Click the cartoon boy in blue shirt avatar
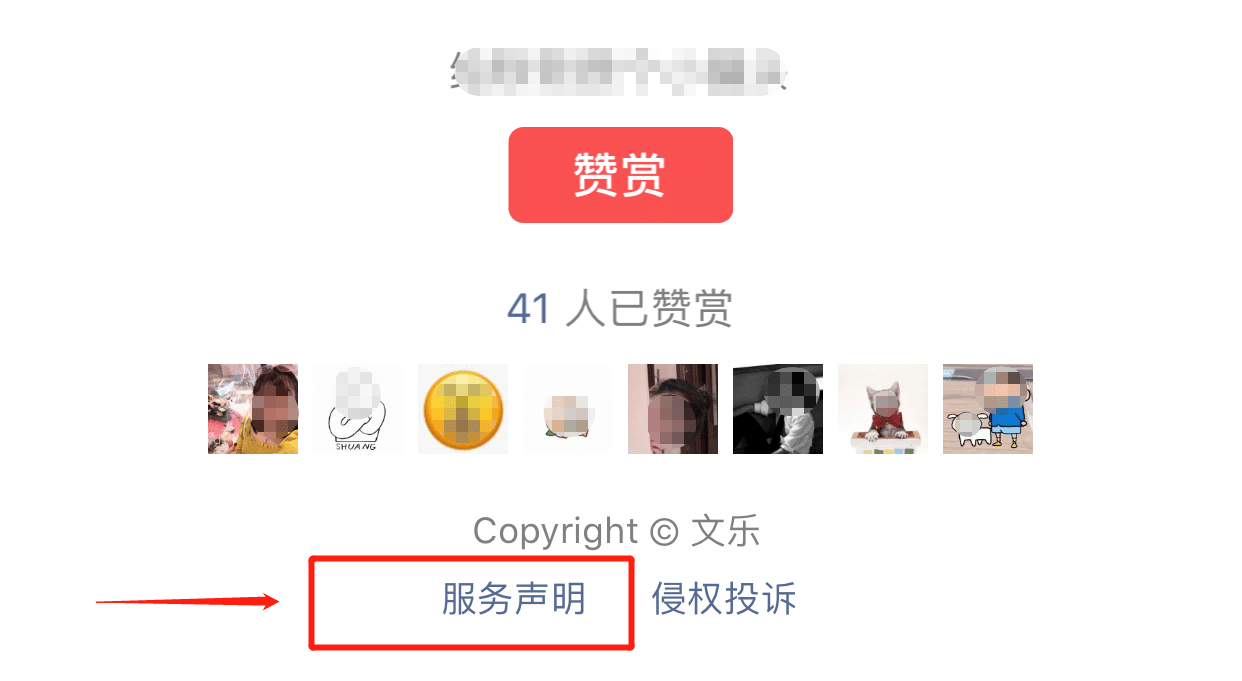 [x=988, y=409]
